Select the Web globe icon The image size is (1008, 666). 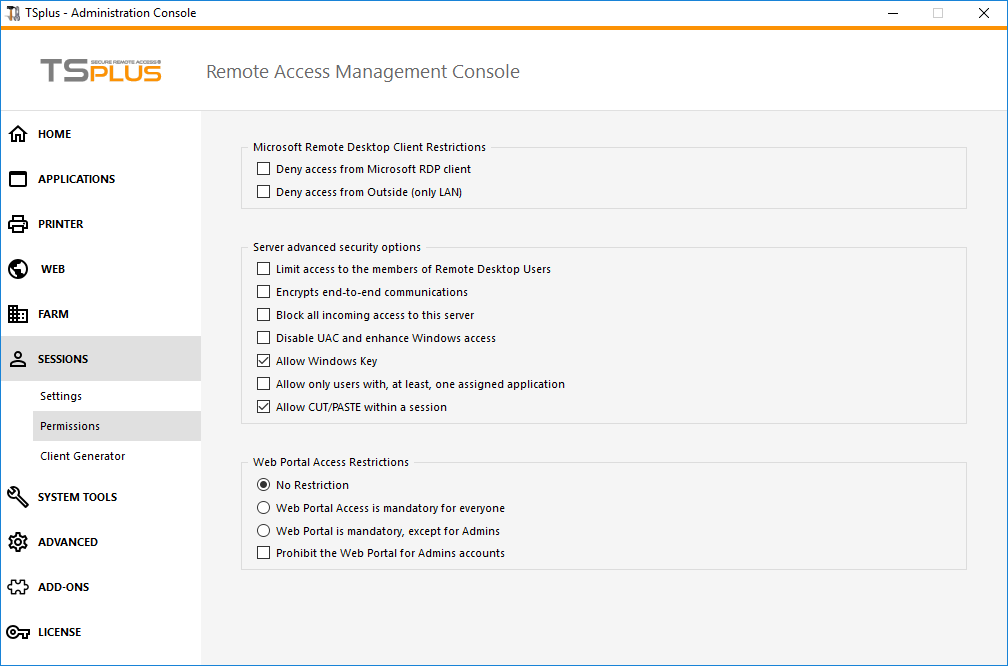pyautogui.click(x=18, y=269)
